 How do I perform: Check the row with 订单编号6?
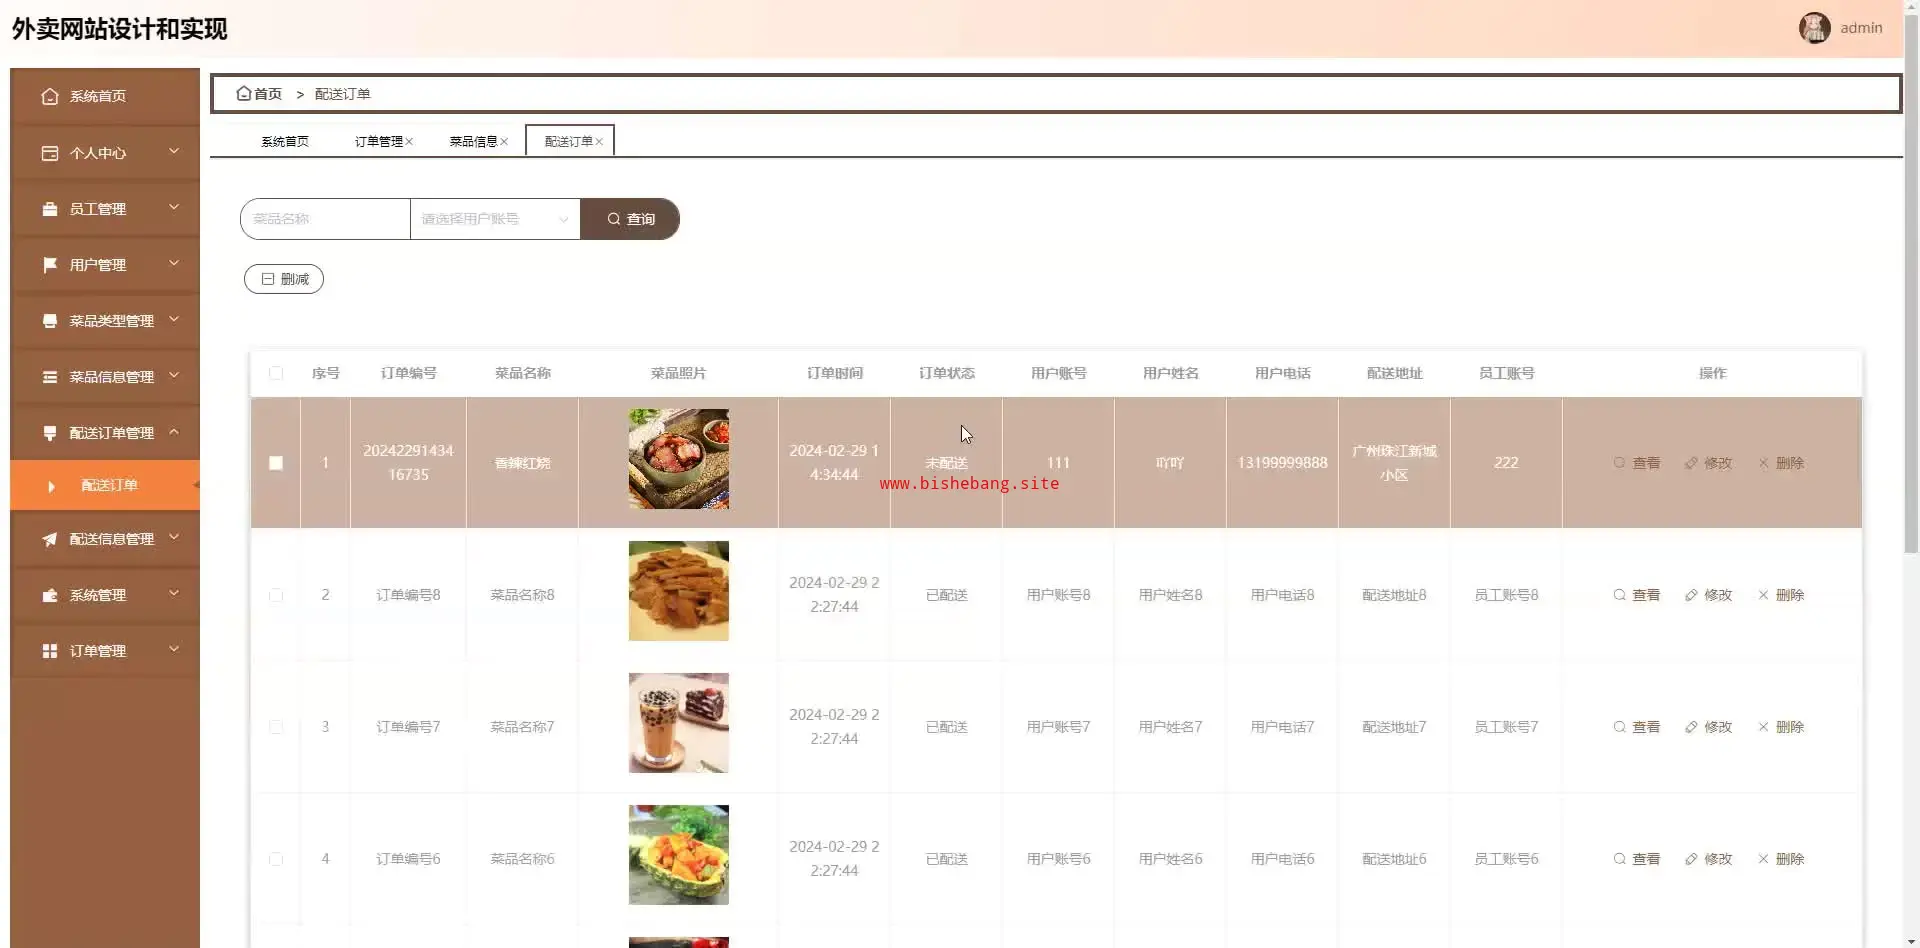(x=276, y=859)
